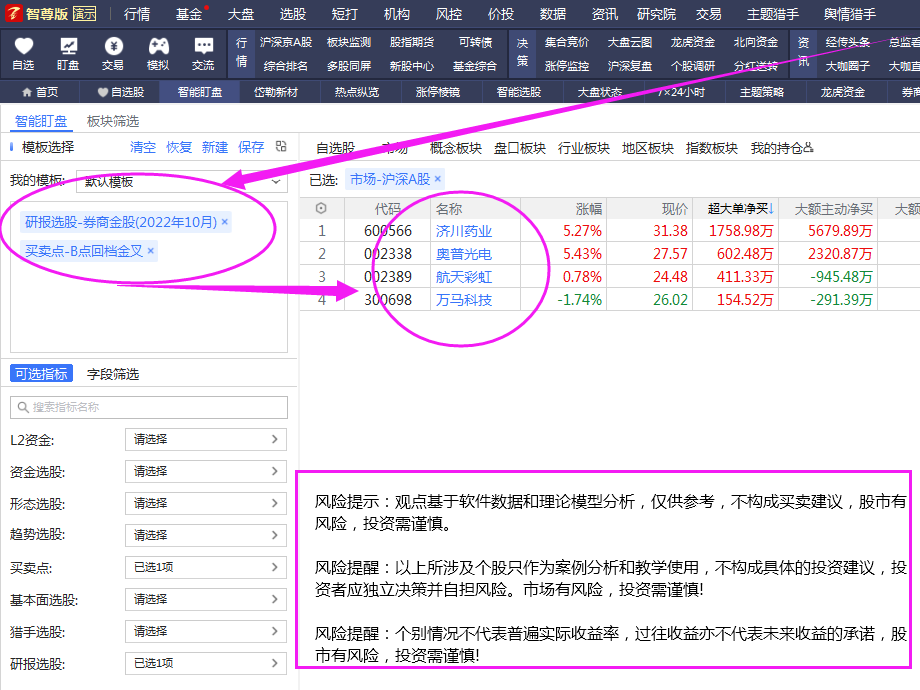The height and width of the screenshot is (690, 920).
Task: Open 北向资金 in the toolbar
Action: point(756,42)
